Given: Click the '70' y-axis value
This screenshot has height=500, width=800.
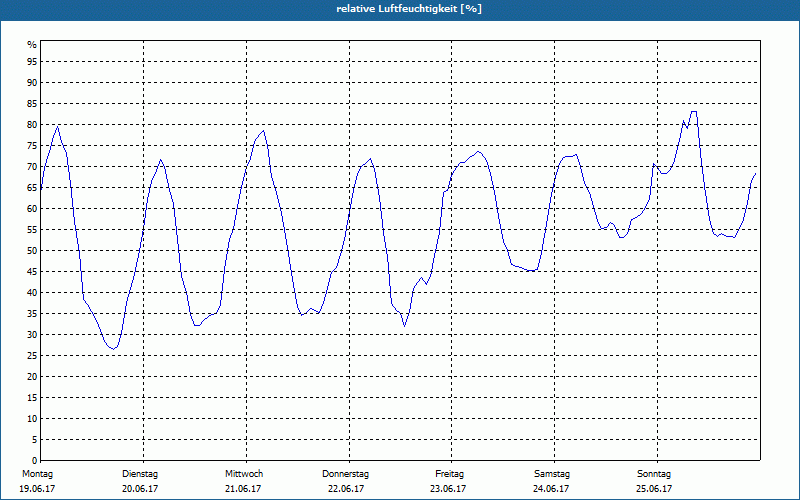Looking at the screenshot, I should click(32, 167).
